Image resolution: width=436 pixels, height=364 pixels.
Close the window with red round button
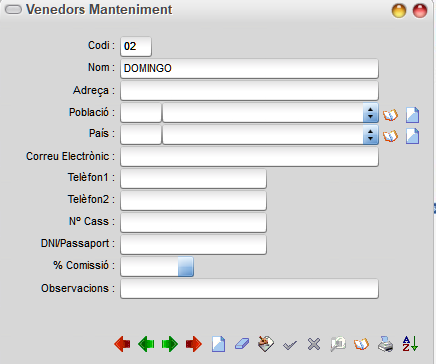(420, 10)
